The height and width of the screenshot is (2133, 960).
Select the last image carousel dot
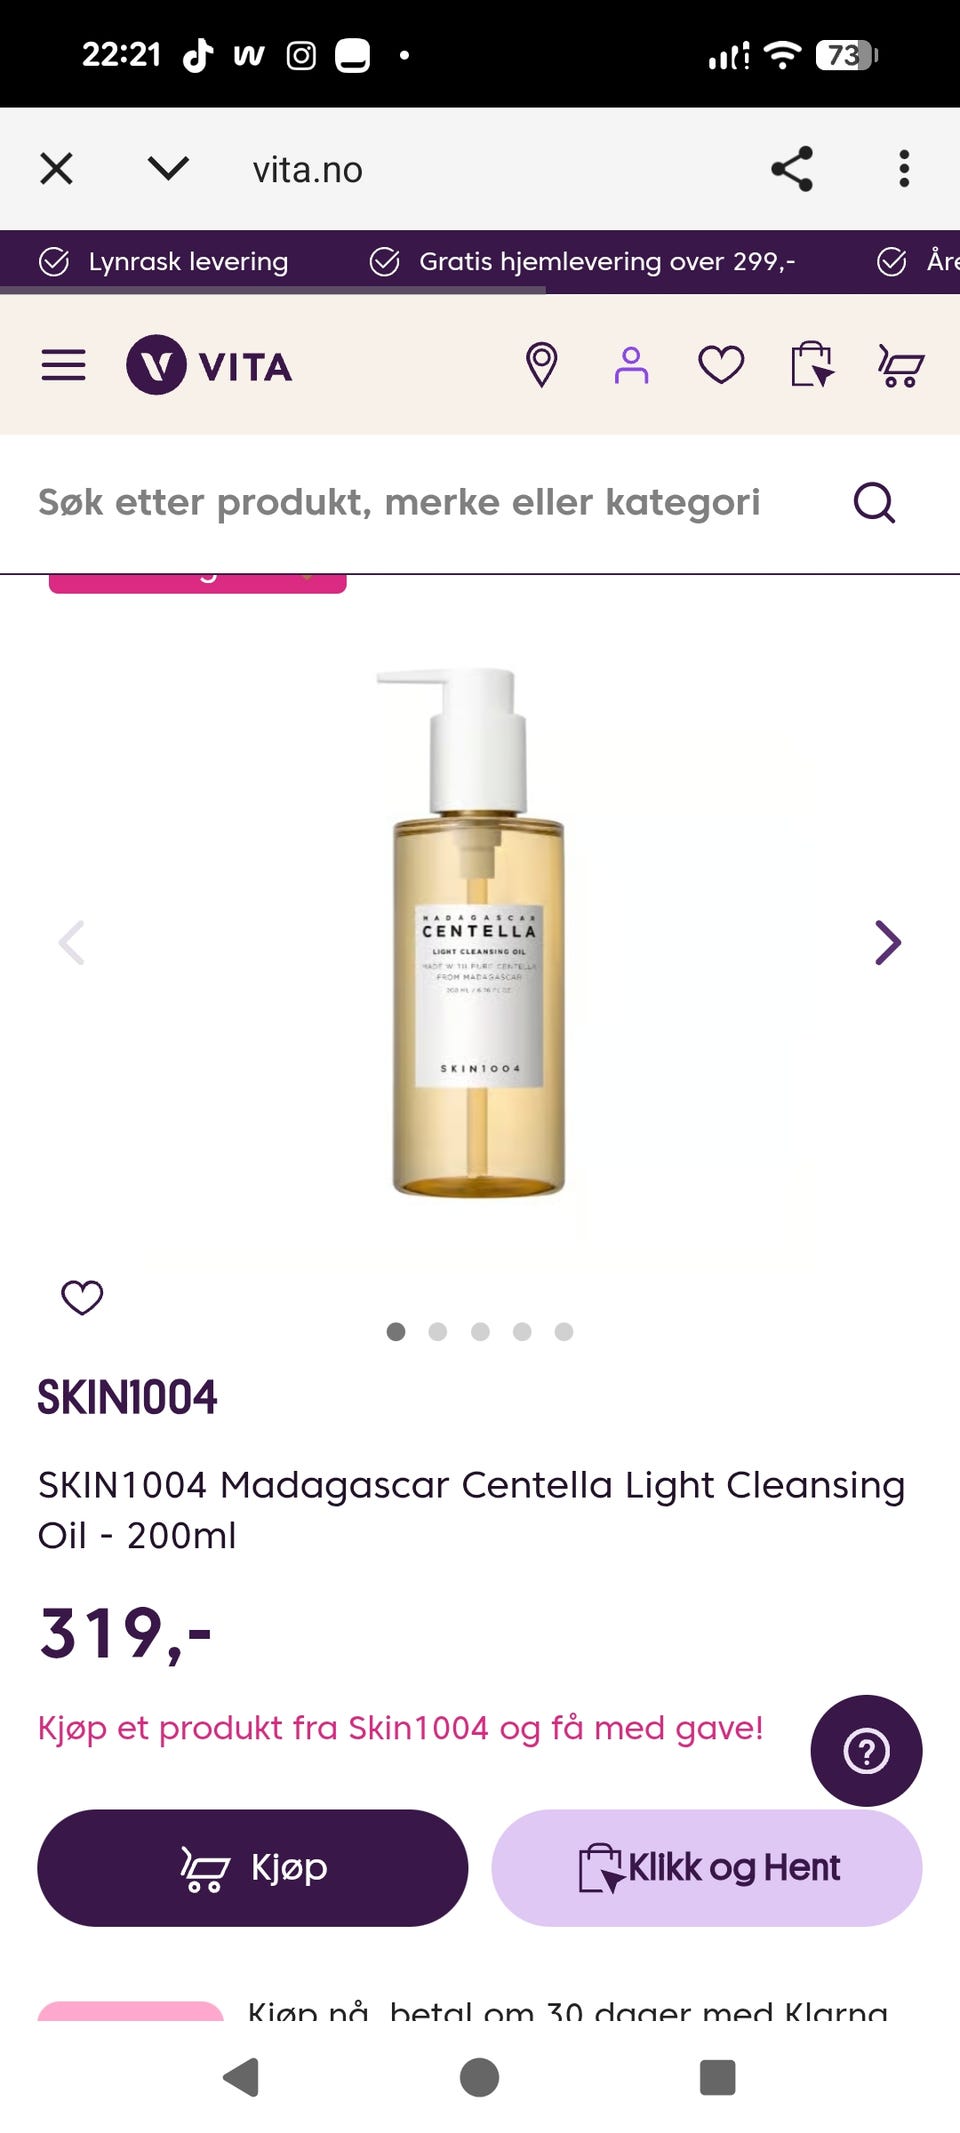pos(564,1331)
